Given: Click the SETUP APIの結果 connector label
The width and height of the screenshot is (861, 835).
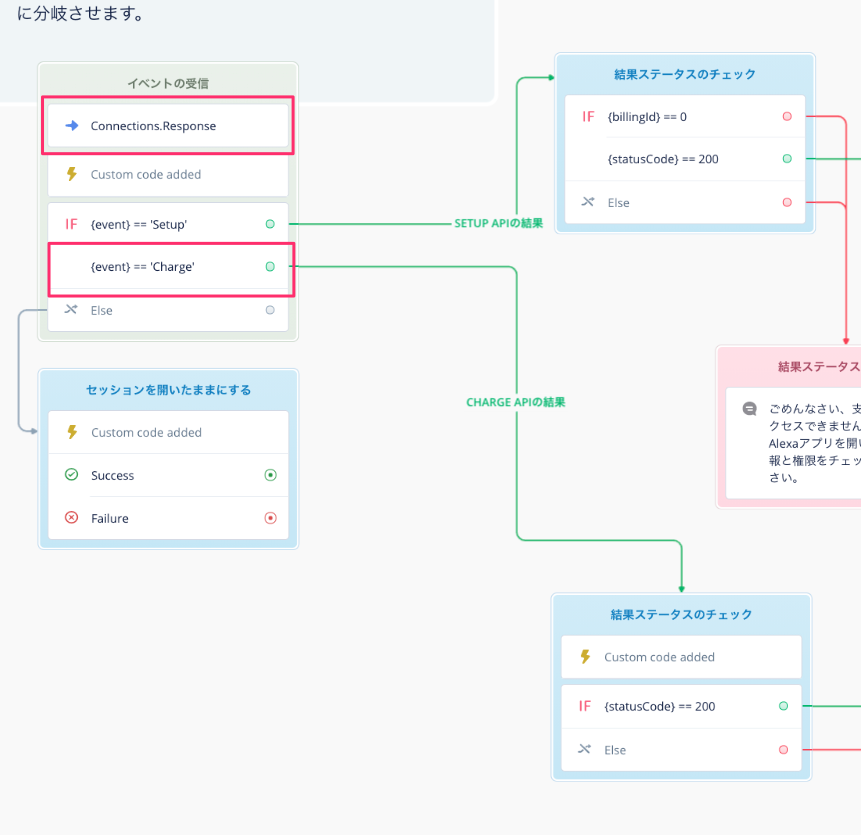Looking at the screenshot, I should click(x=499, y=223).
